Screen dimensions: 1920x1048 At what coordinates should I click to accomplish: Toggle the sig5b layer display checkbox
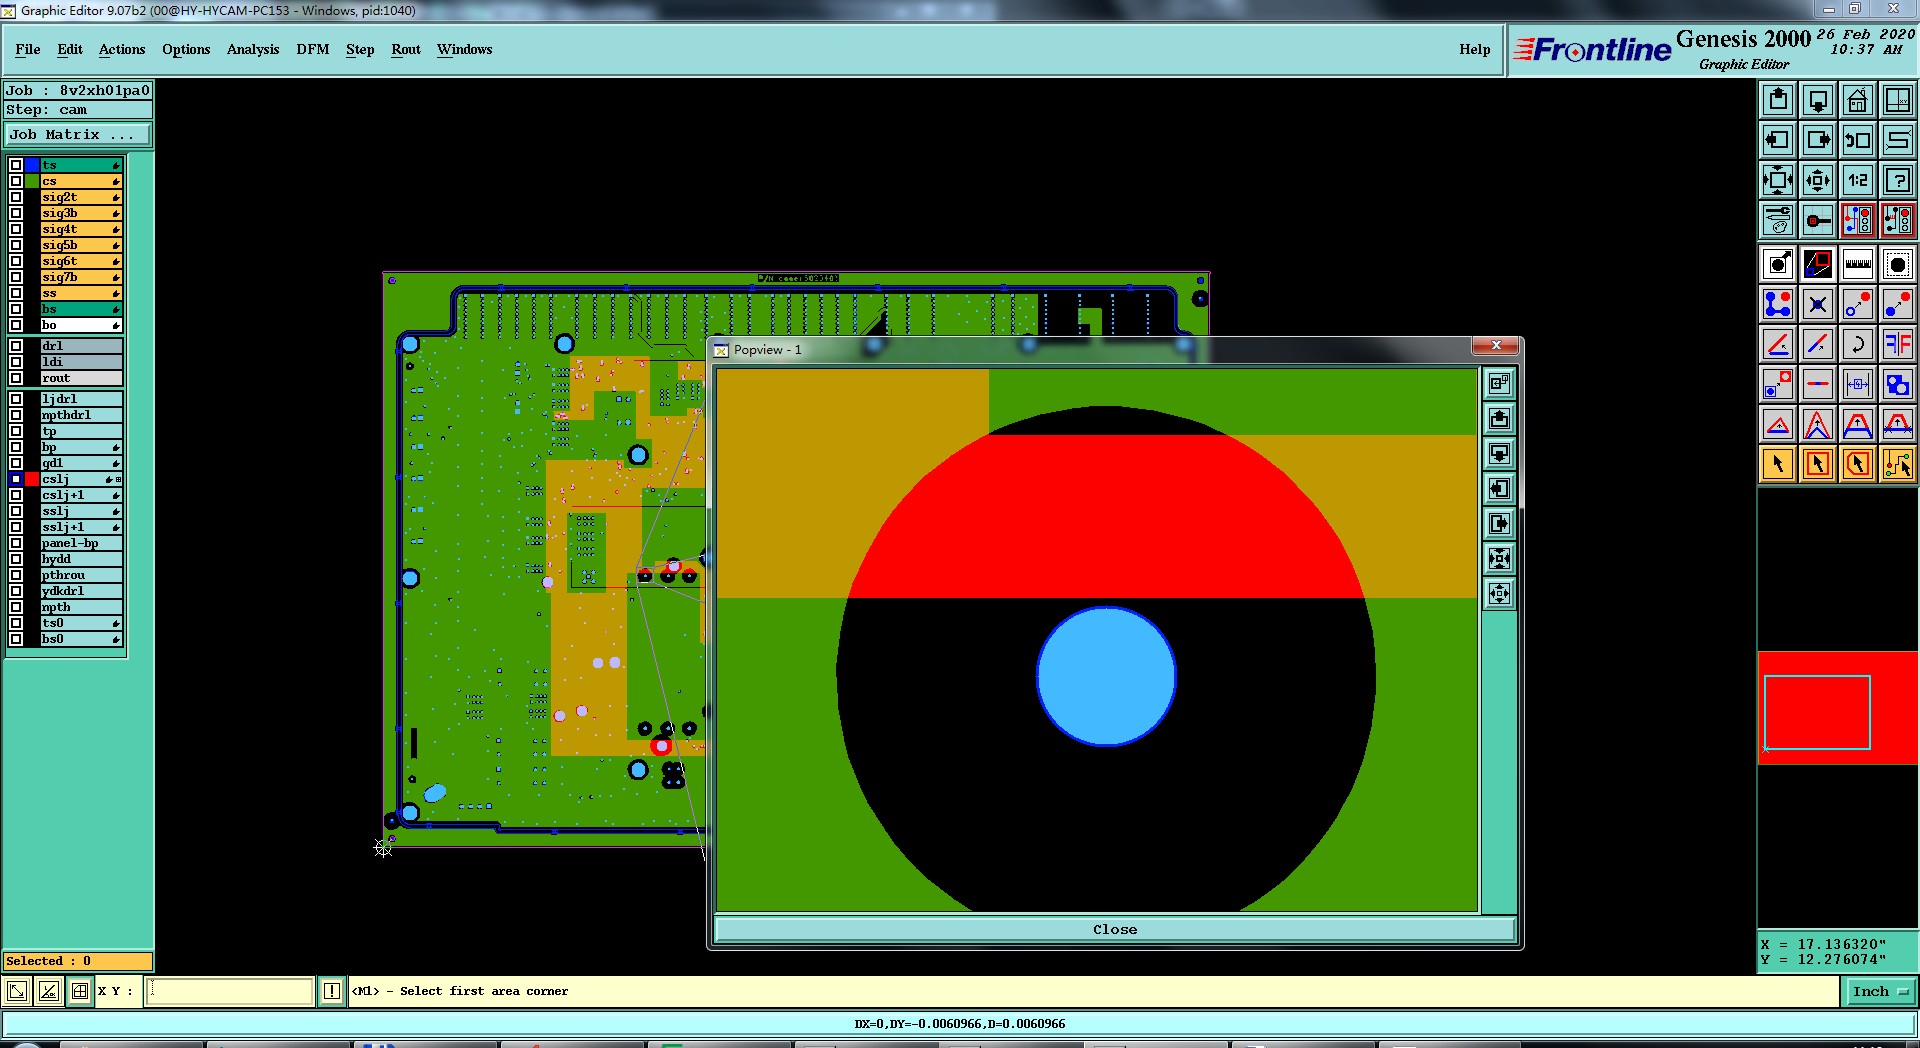16,245
